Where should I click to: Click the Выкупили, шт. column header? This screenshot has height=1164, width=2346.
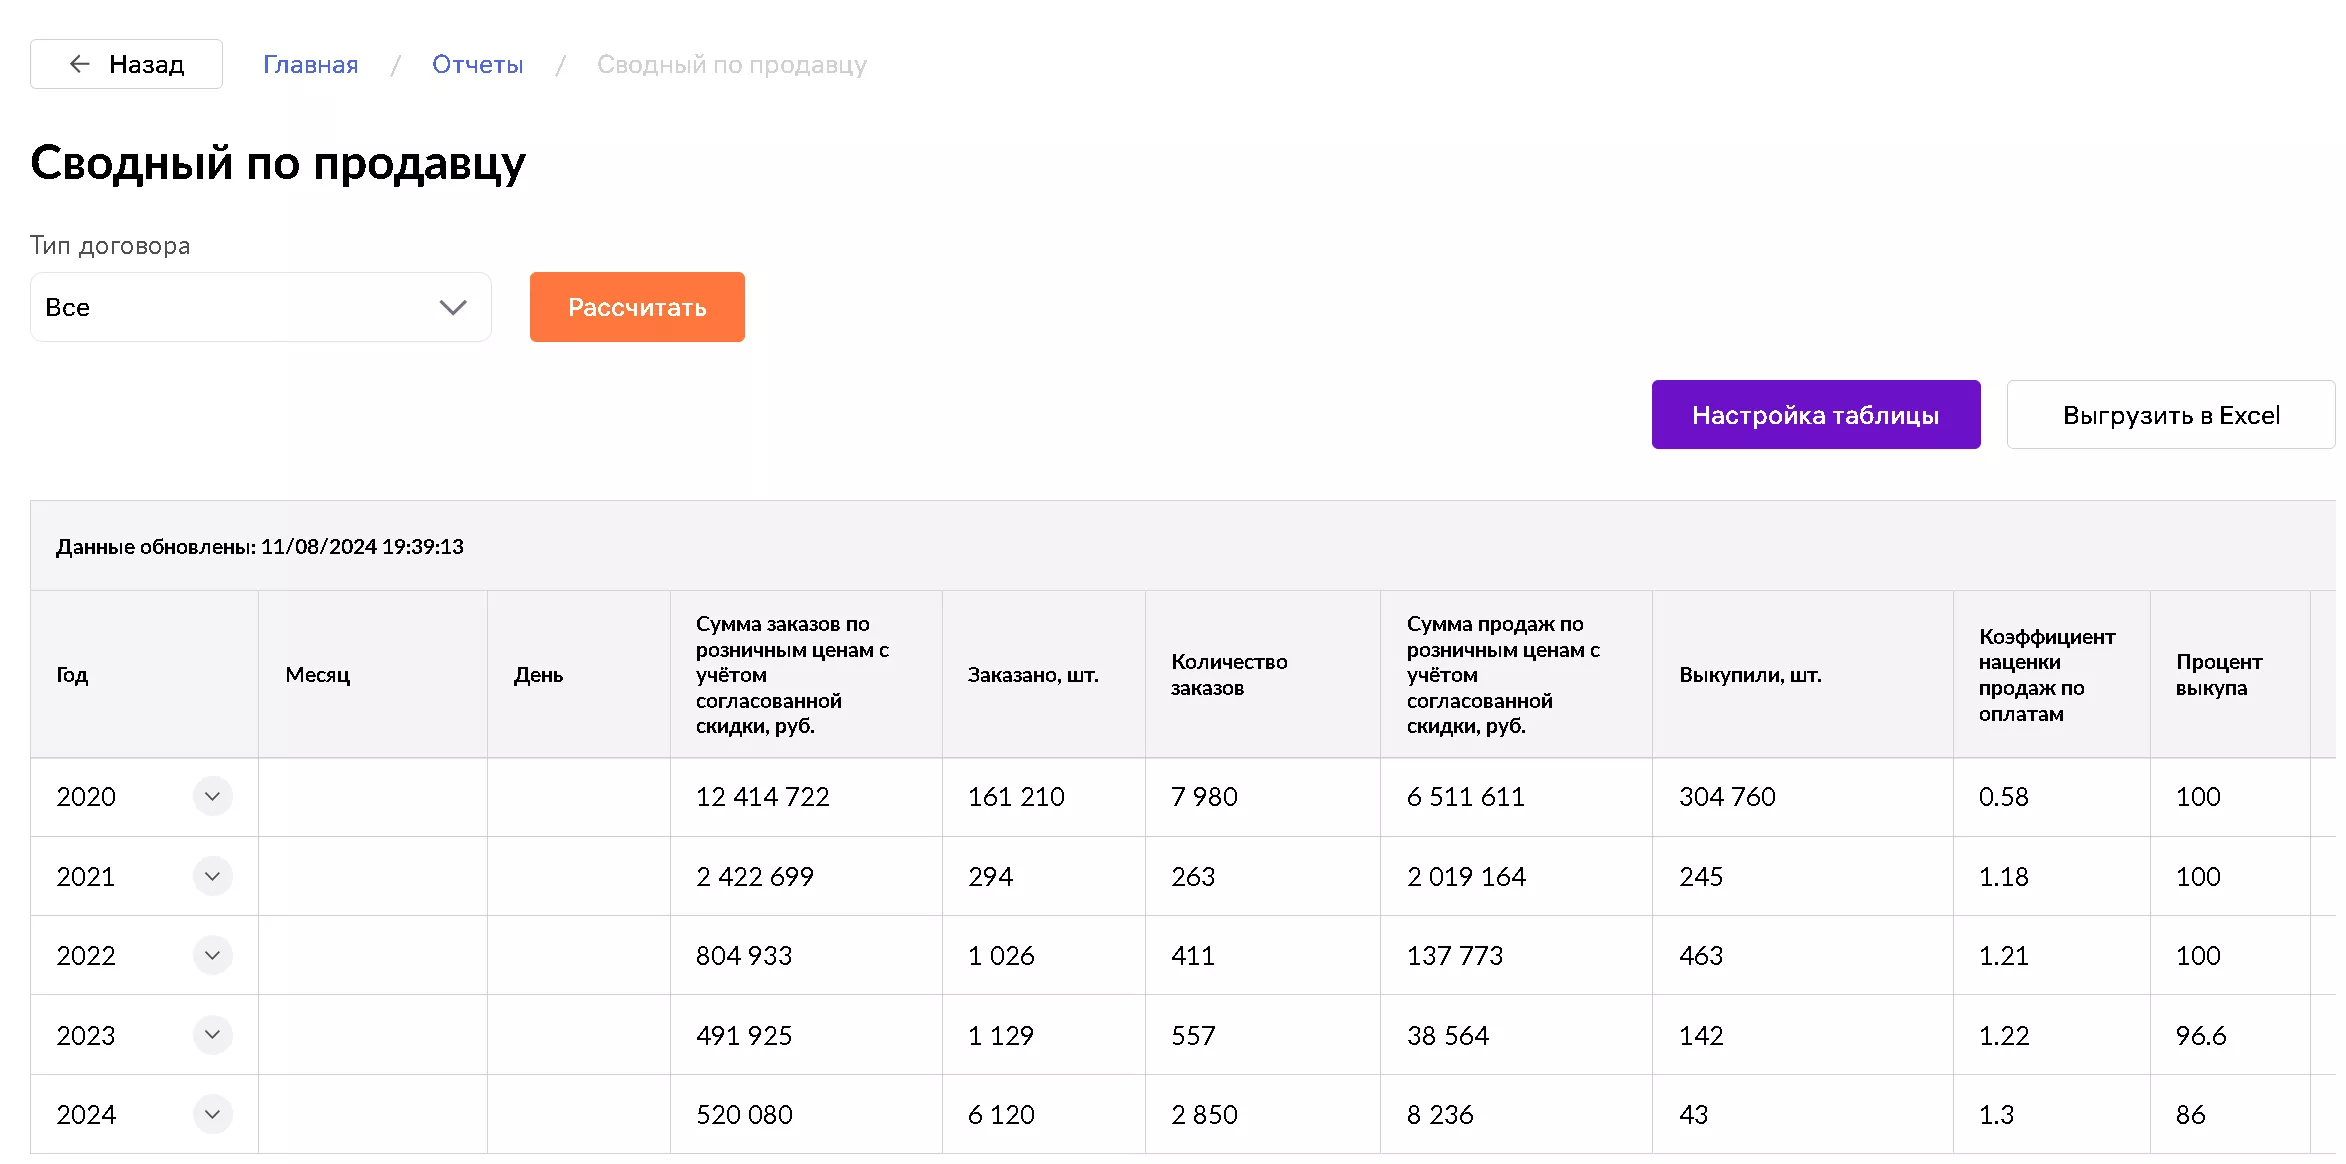point(1750,675)
